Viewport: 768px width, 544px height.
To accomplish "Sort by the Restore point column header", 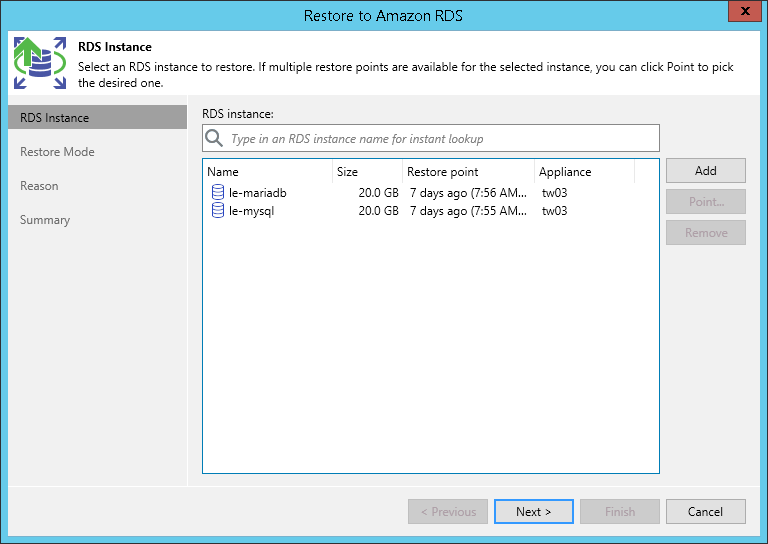I will [468, 172].
